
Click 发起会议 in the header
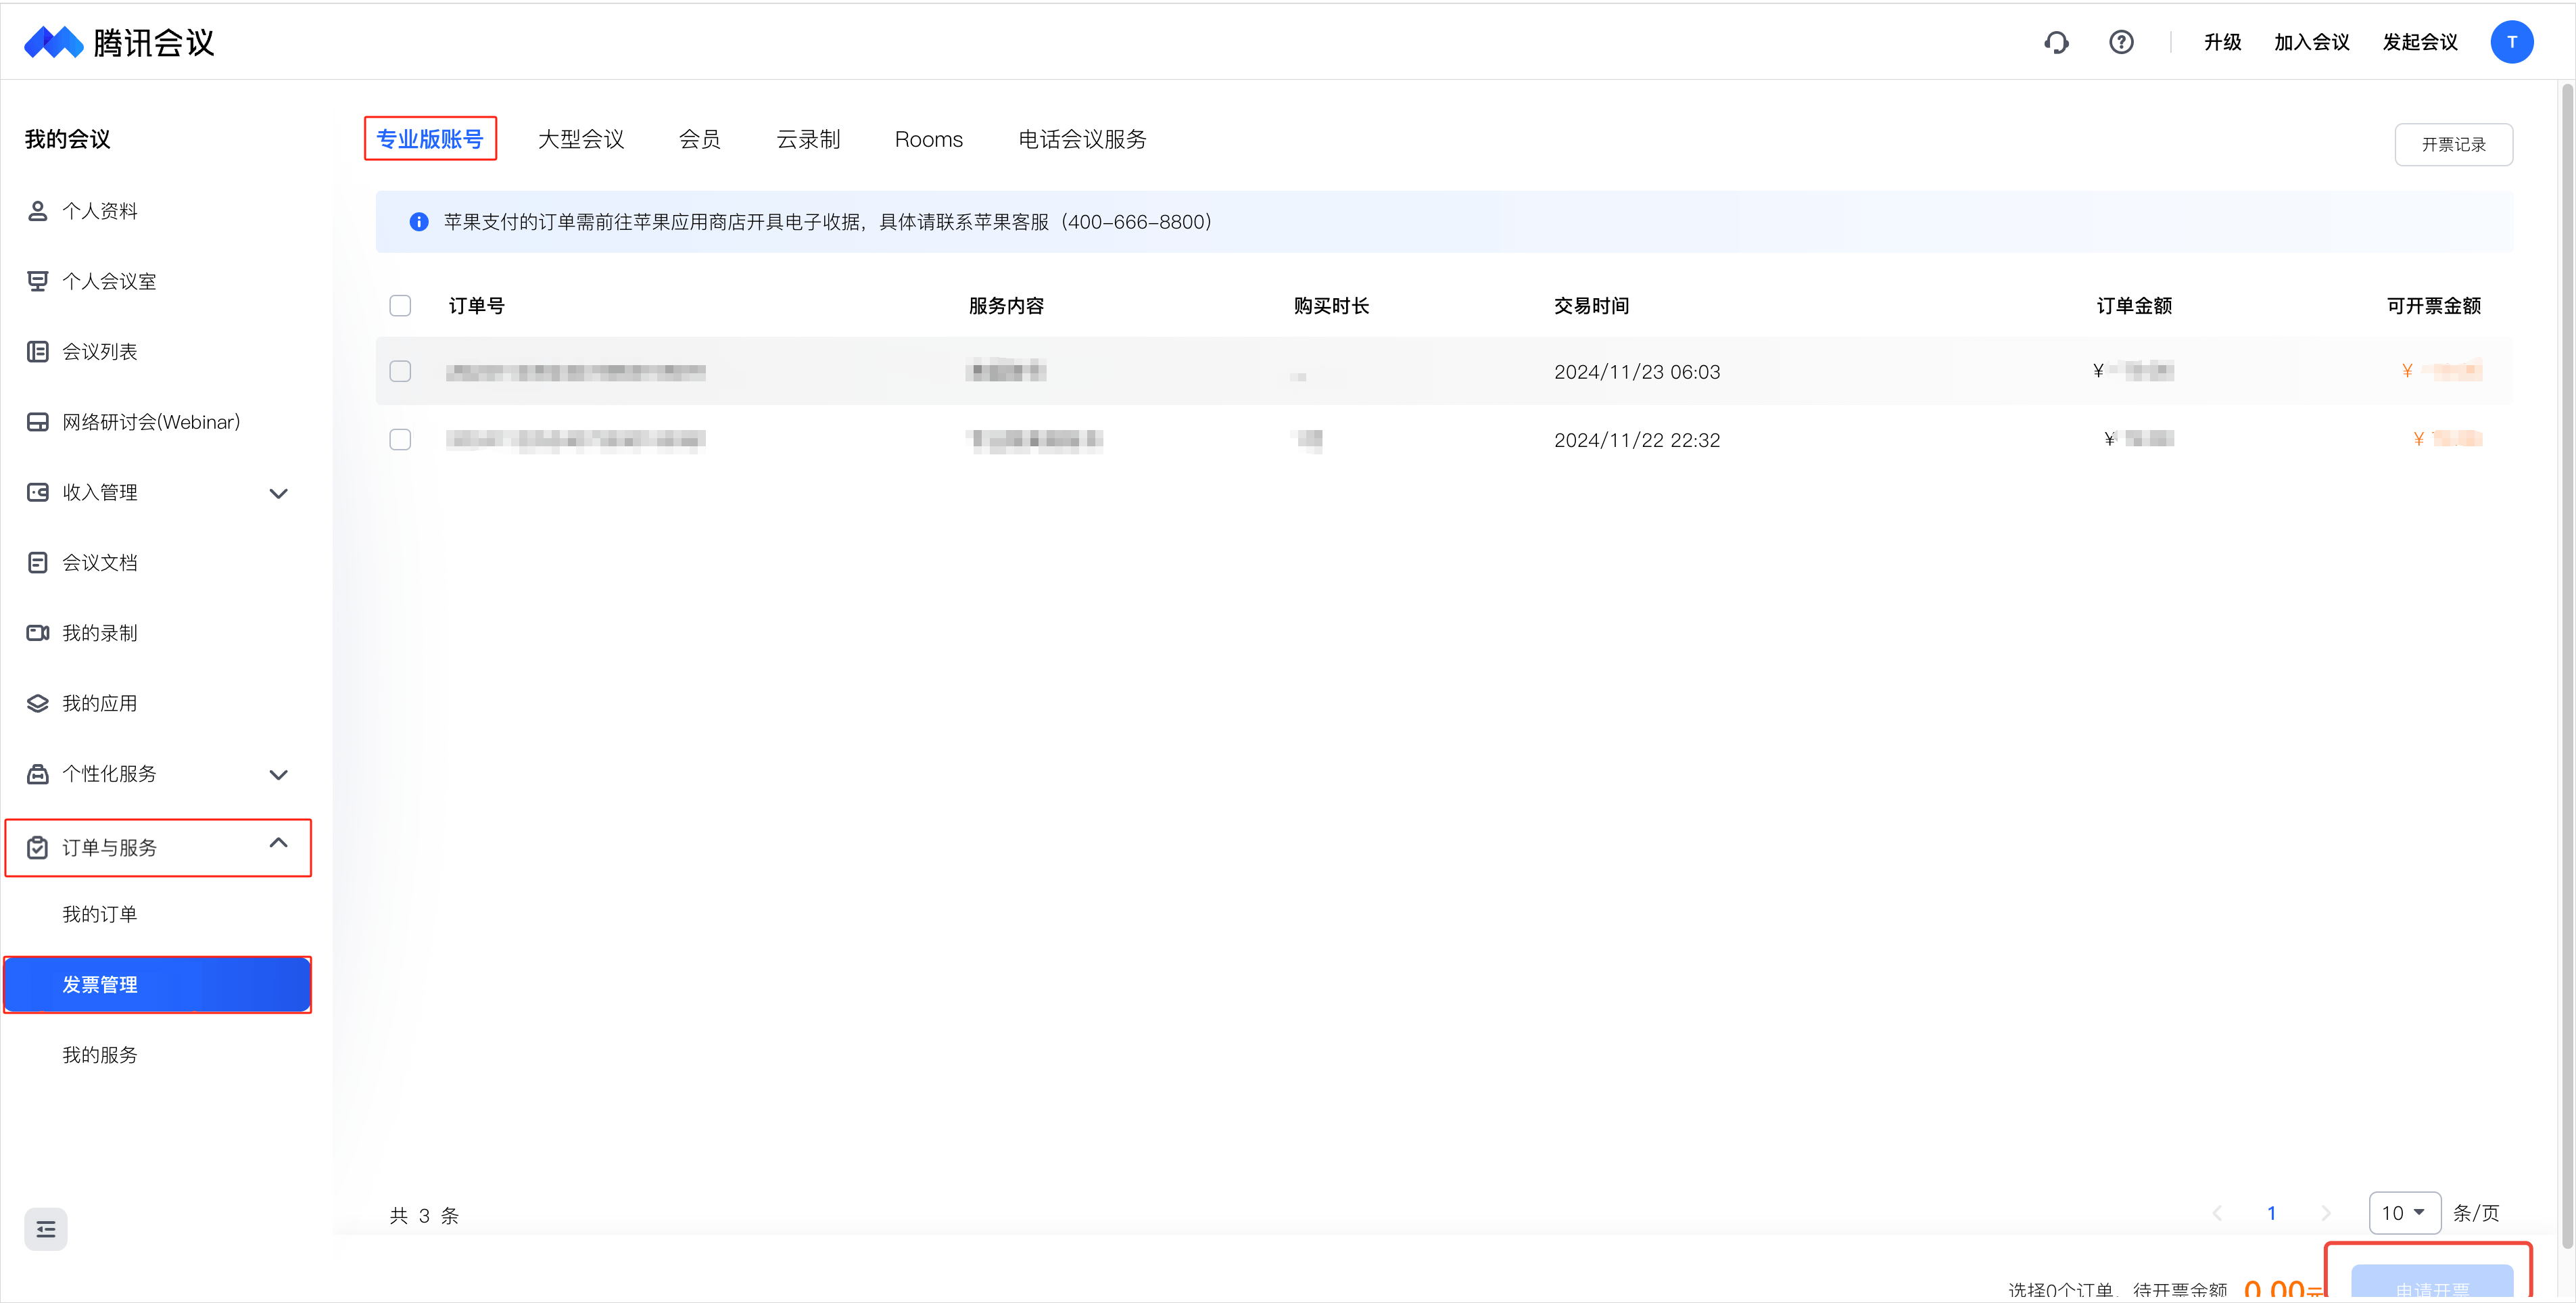point(2419,42)
